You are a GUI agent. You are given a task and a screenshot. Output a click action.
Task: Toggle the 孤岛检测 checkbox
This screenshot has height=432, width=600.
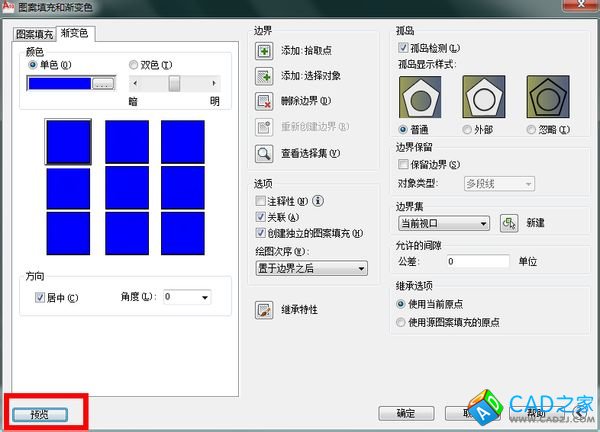403,47
